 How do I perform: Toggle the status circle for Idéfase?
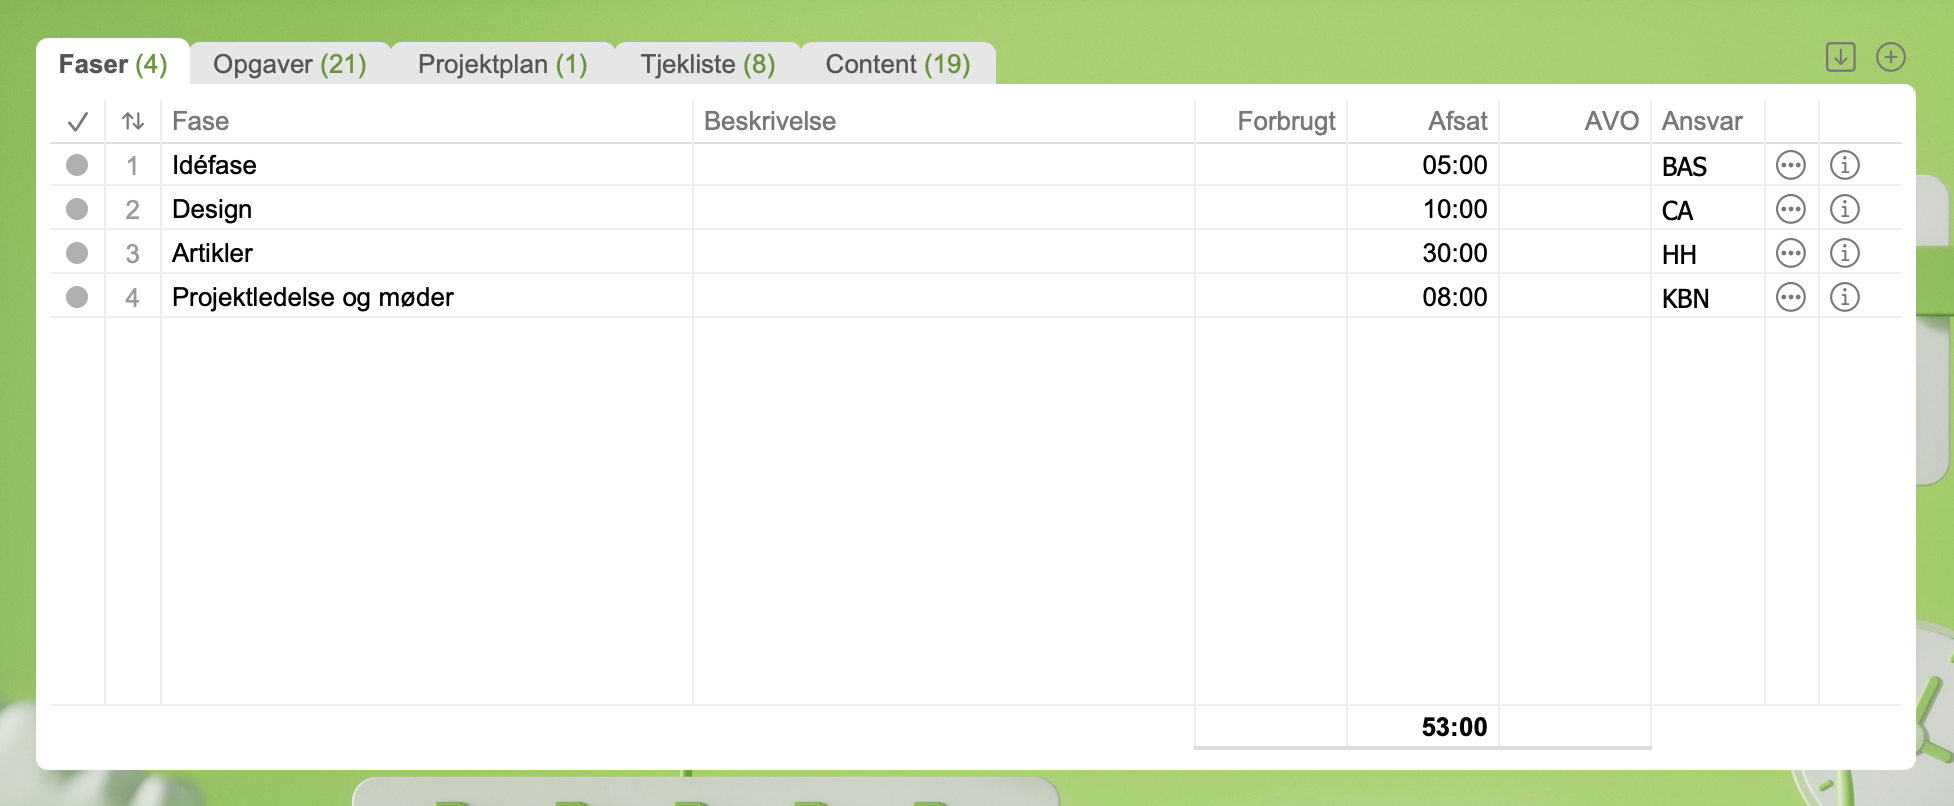click(77, 165)
